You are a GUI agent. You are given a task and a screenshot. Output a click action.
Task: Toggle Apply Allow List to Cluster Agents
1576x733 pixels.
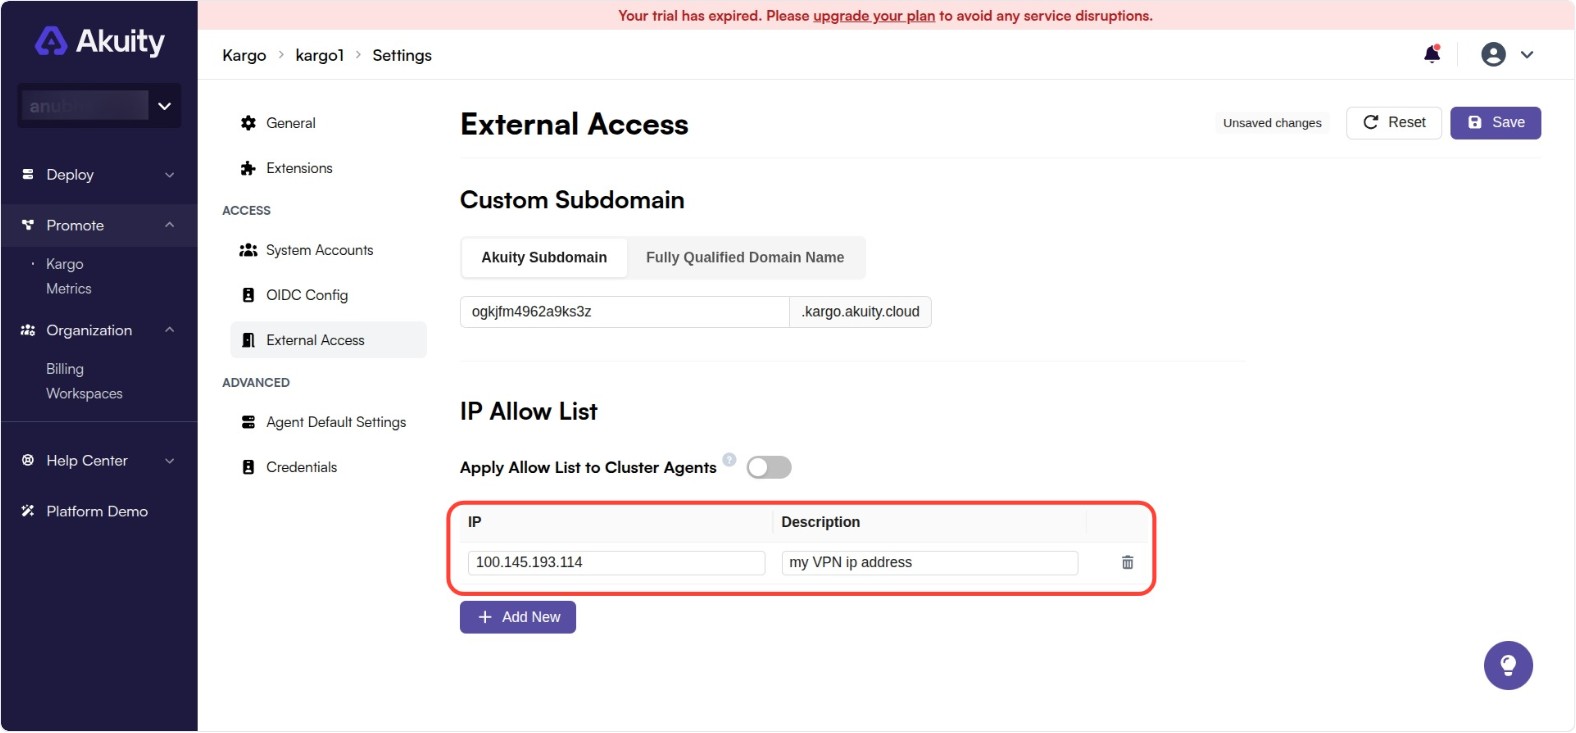768,466
